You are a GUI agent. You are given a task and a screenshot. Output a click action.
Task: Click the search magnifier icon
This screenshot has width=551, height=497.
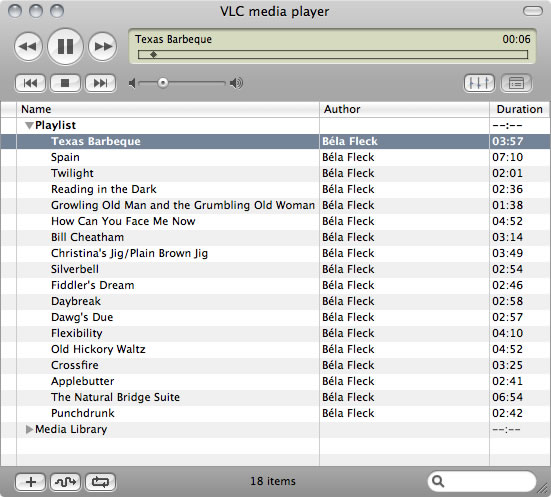point(438,481)
